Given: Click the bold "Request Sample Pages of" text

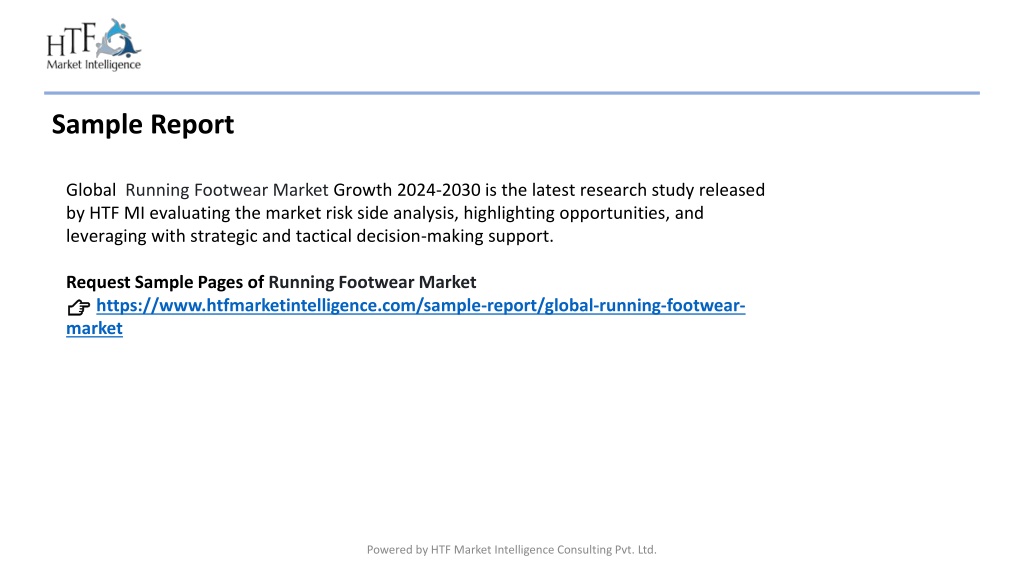Looking at the screenshot, I should (165, 282).
